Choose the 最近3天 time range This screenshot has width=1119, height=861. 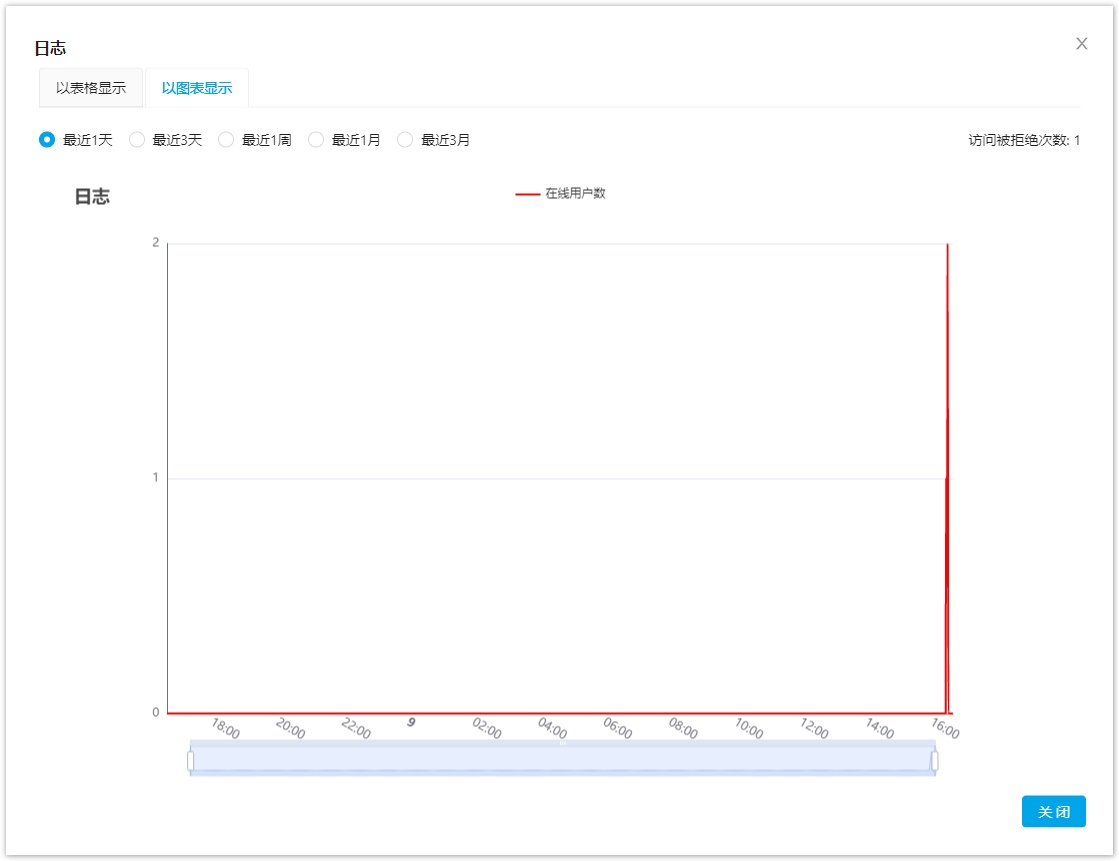[x=137, y=140]
